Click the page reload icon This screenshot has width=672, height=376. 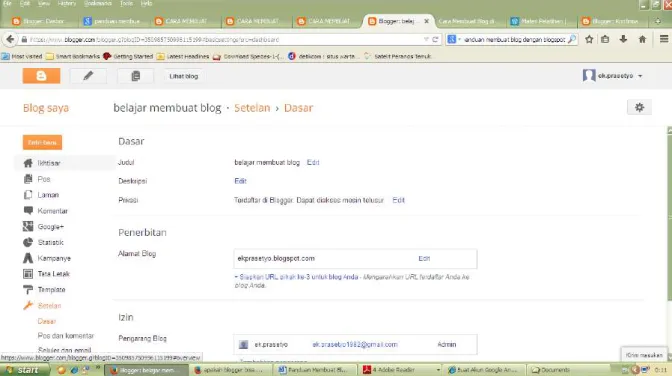click(435, 39)
